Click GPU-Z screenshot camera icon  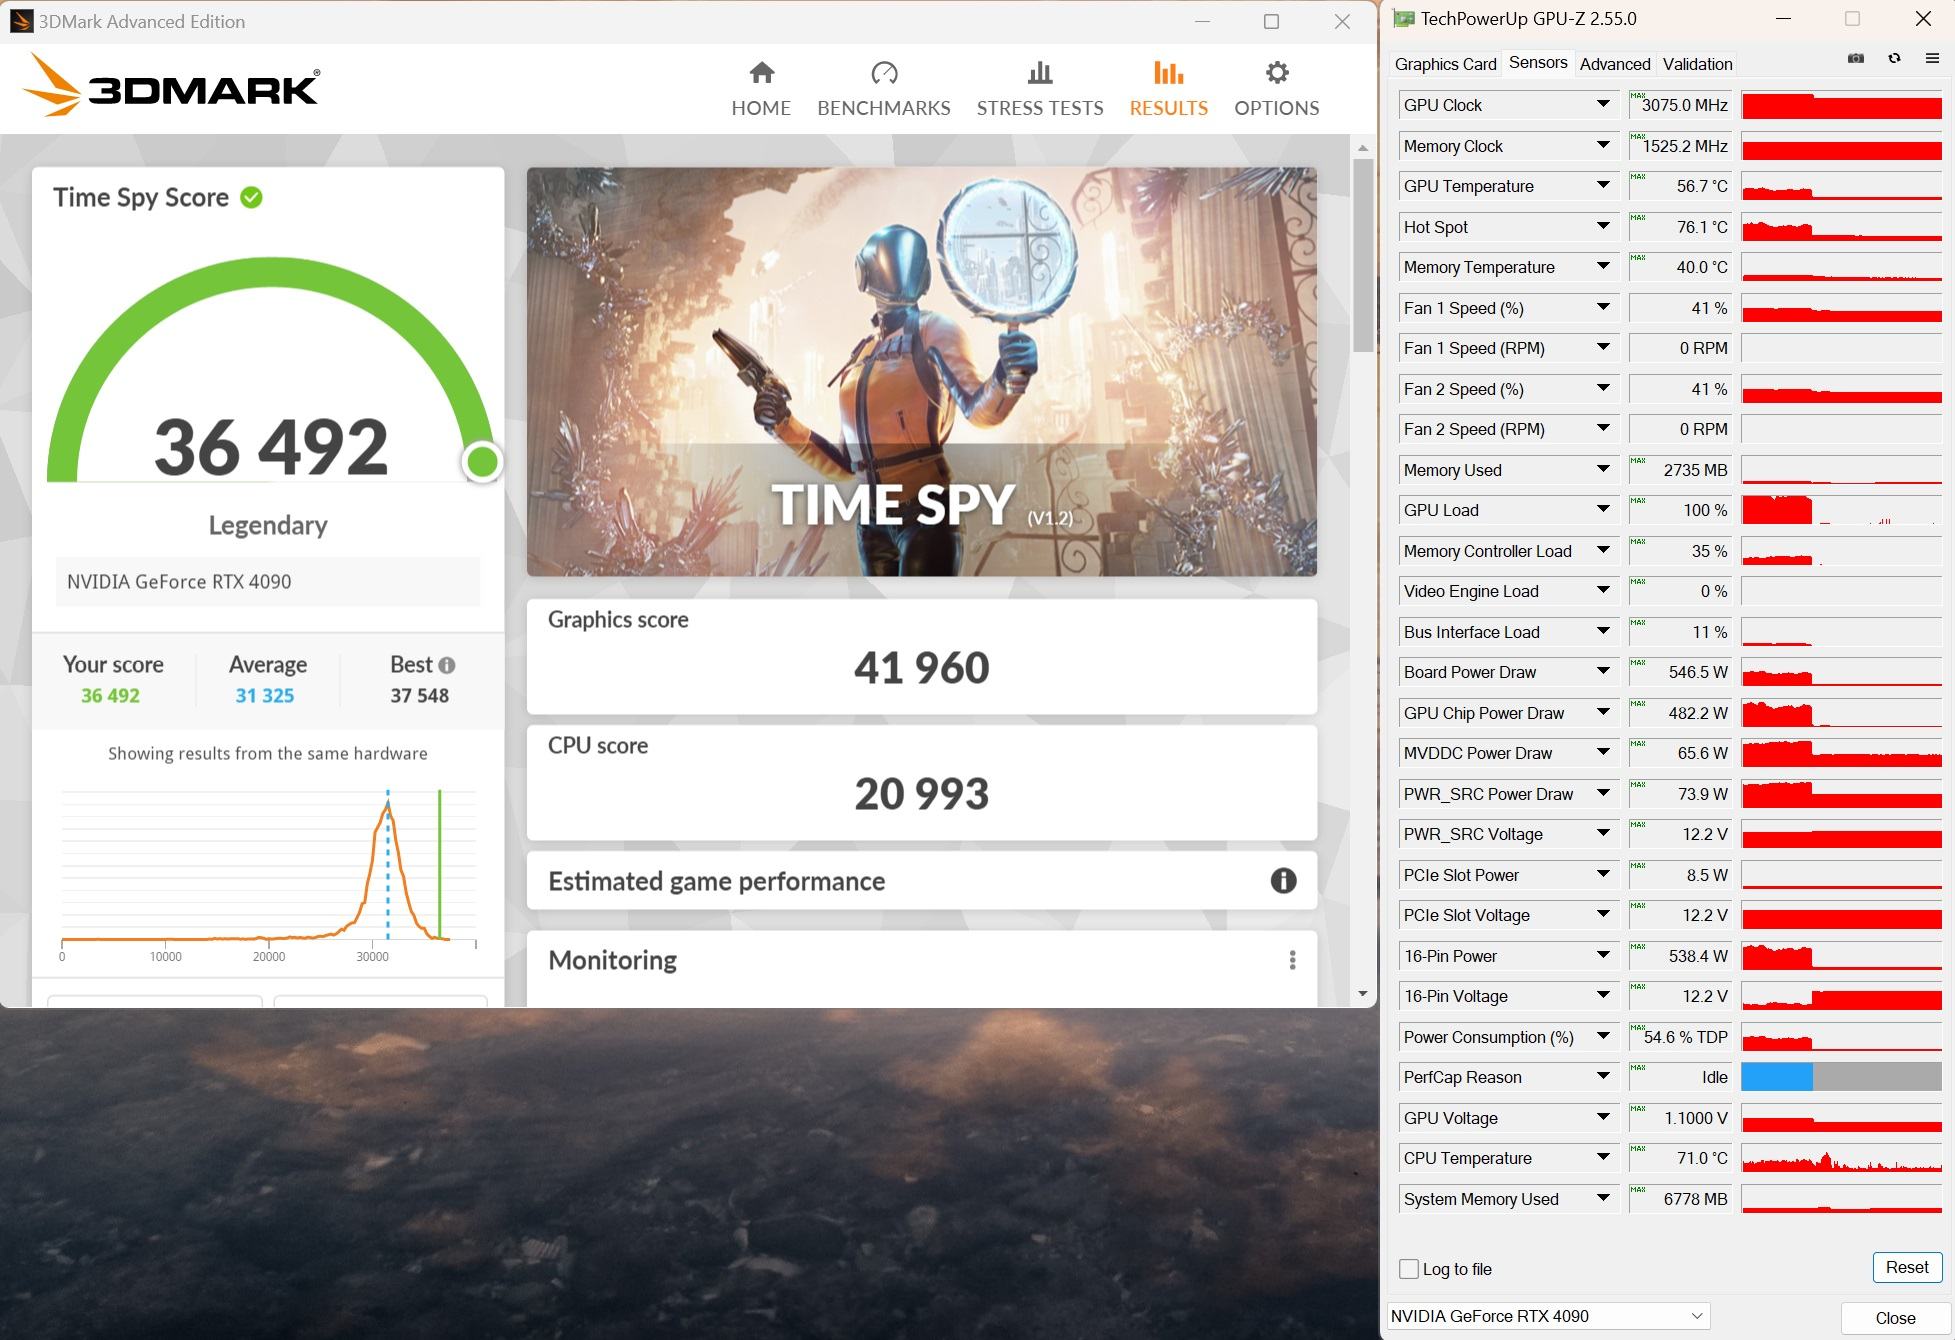point(1855,59)
